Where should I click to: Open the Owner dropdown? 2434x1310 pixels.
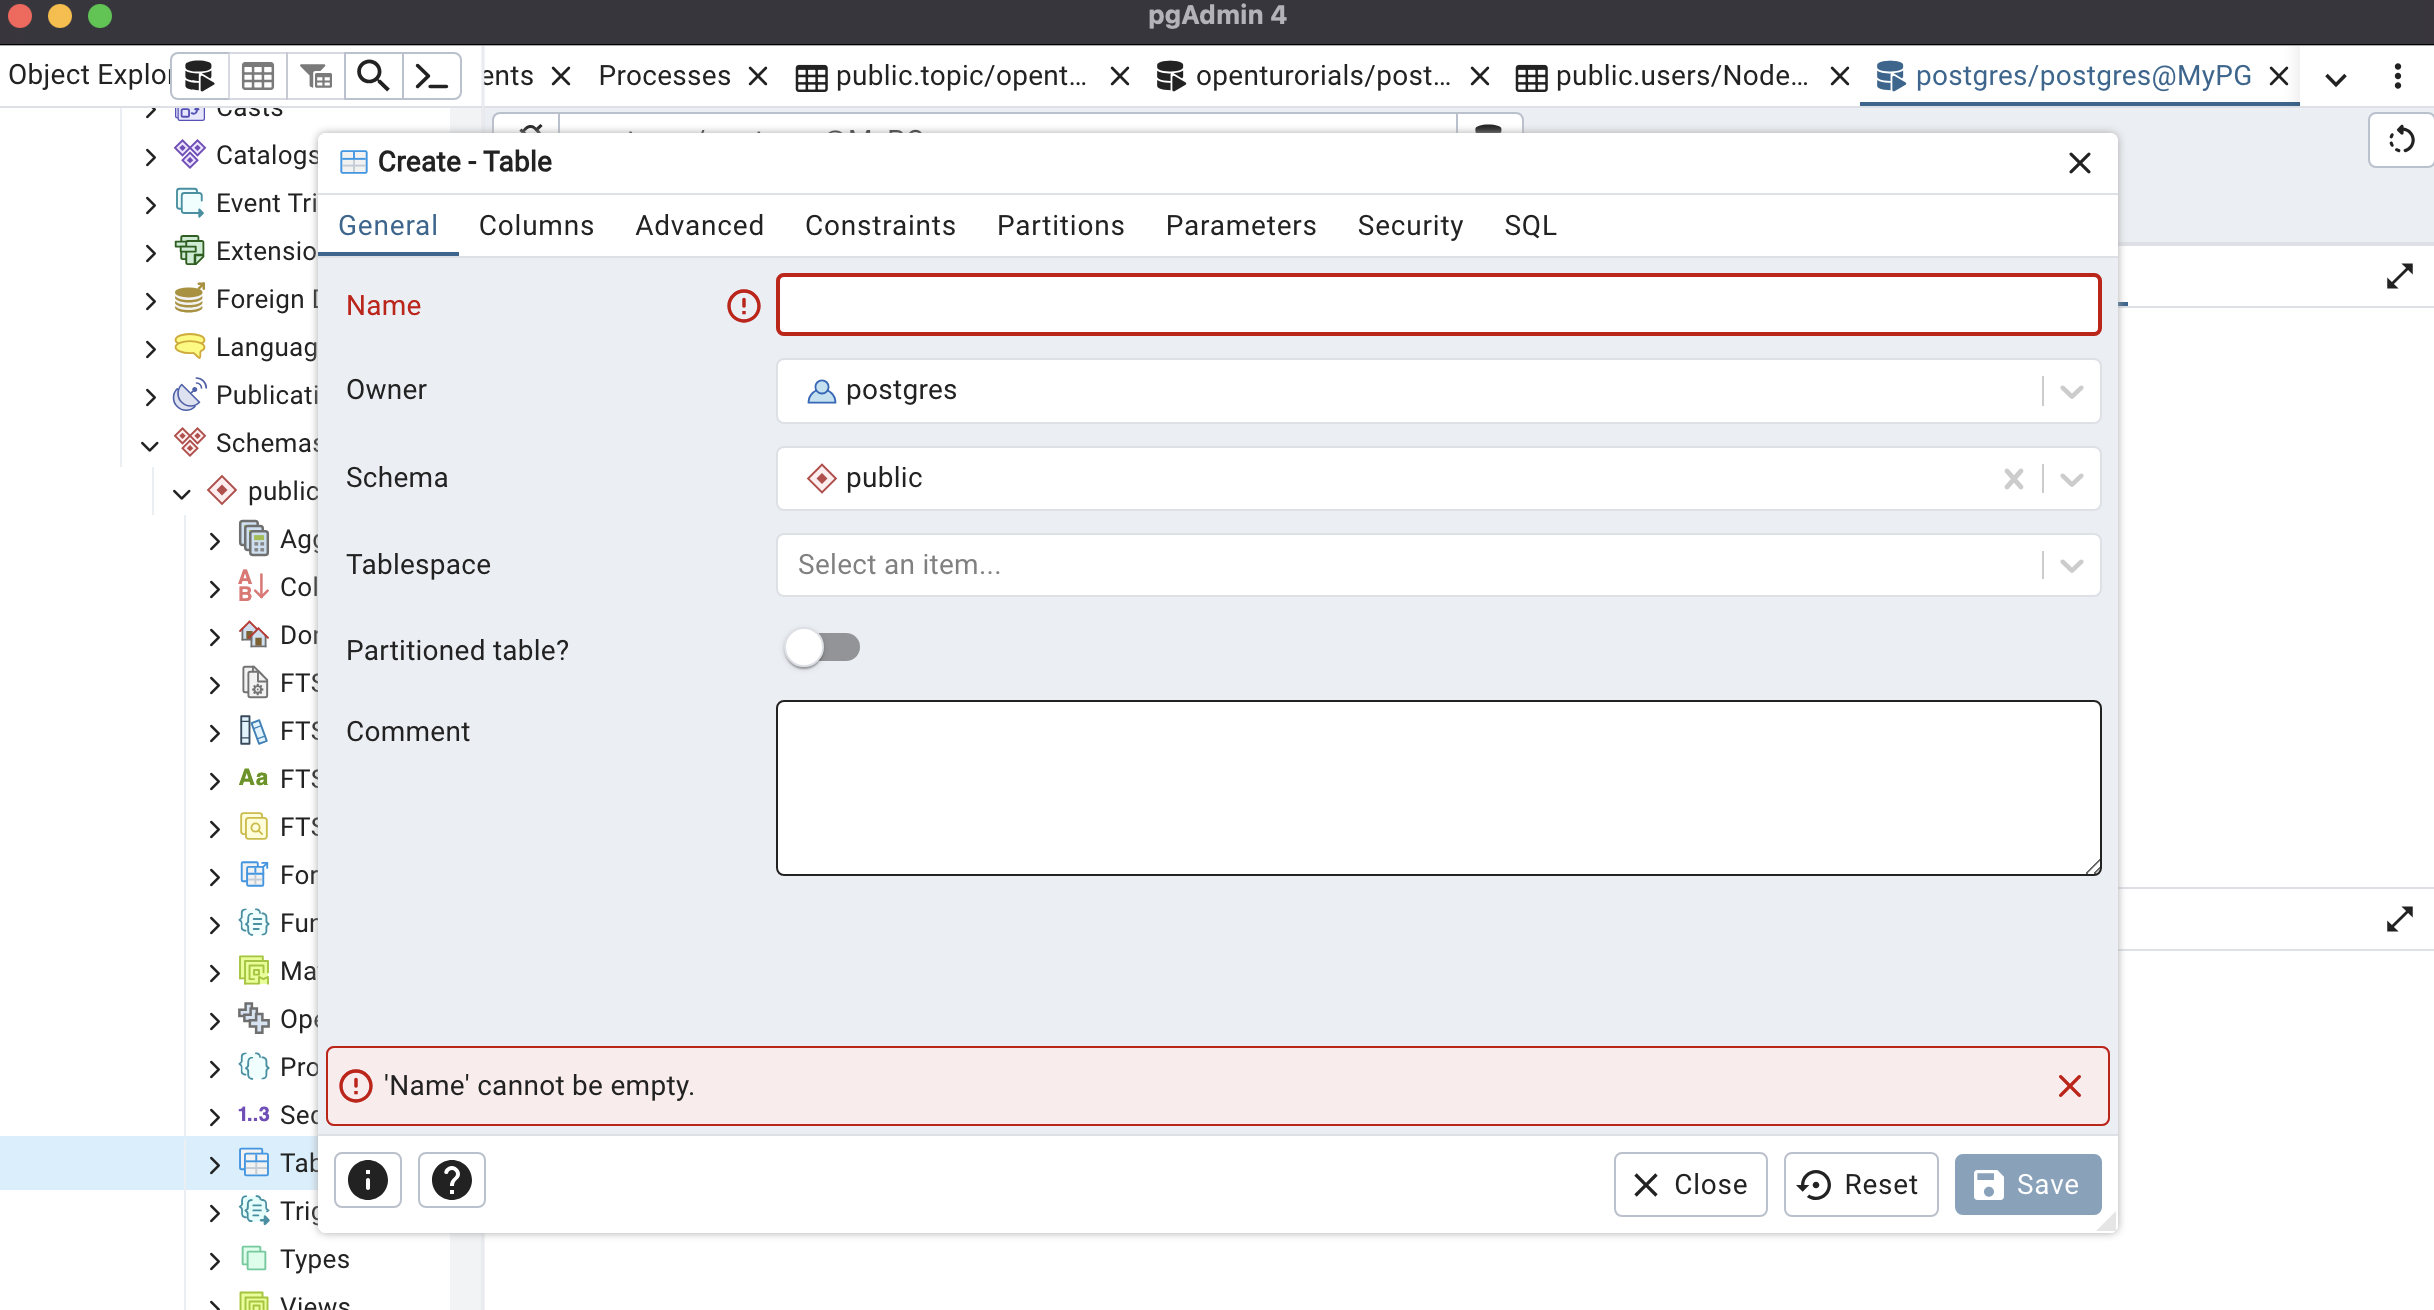coord(2071,391)
